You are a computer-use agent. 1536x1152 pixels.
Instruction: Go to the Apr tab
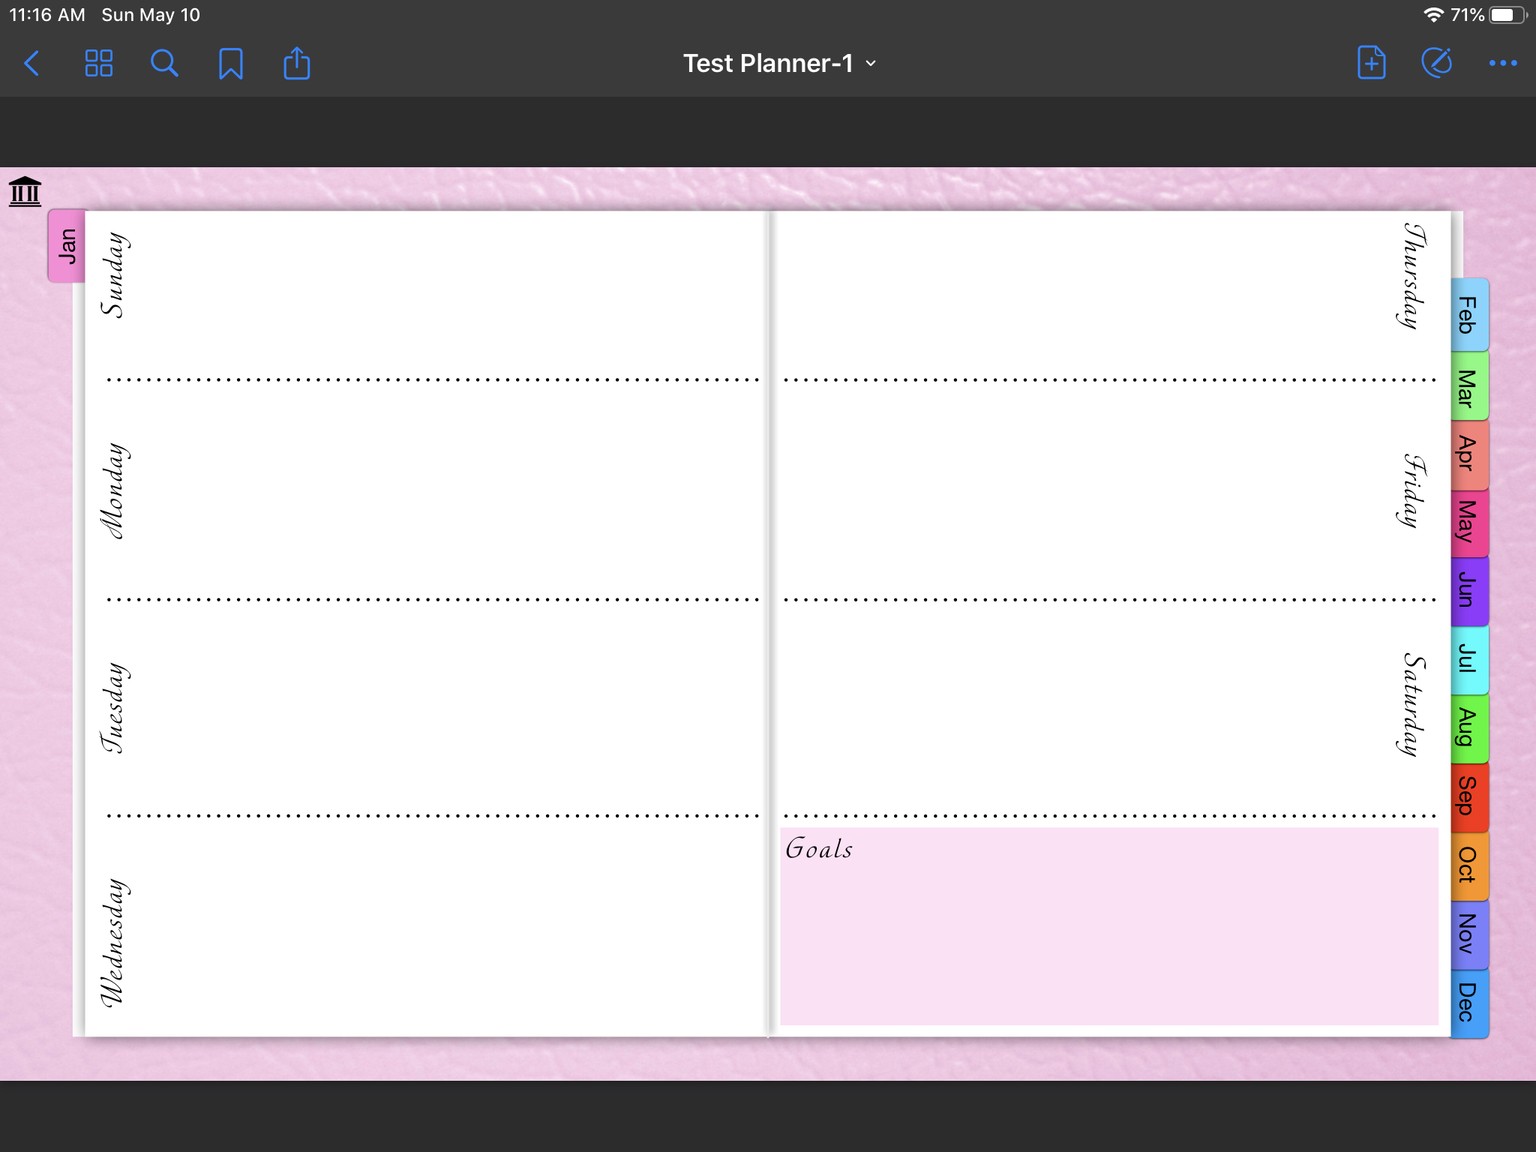1469,455
